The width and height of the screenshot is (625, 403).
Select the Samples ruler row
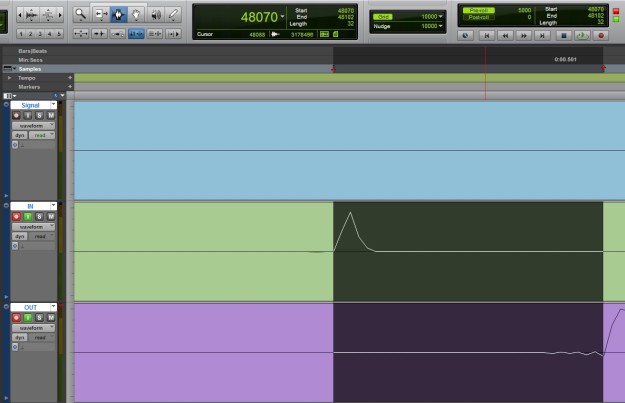coord(30,68)
